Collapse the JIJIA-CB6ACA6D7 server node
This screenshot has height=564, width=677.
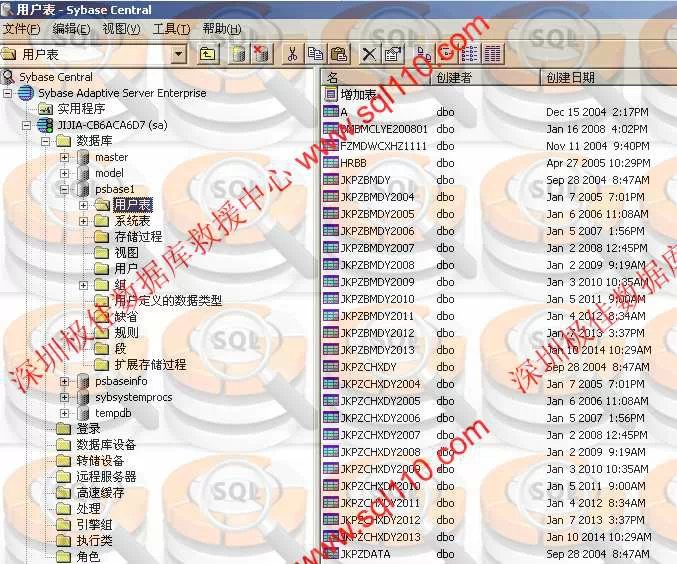pyautogui.click(x=27, y=126)
